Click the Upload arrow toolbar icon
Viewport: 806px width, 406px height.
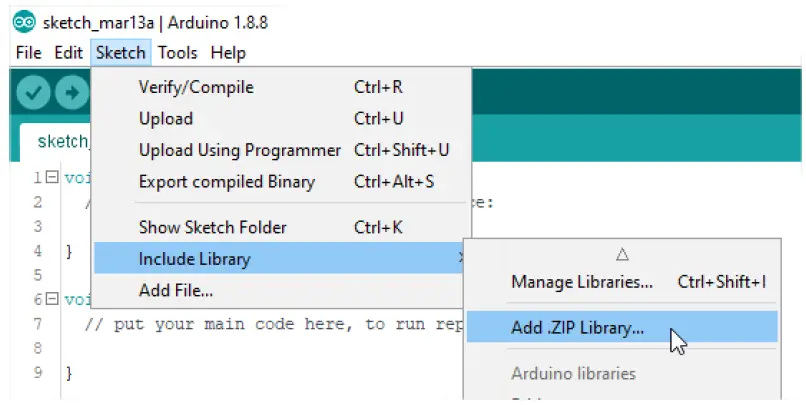pyautogui.click(x=71, y=93)
